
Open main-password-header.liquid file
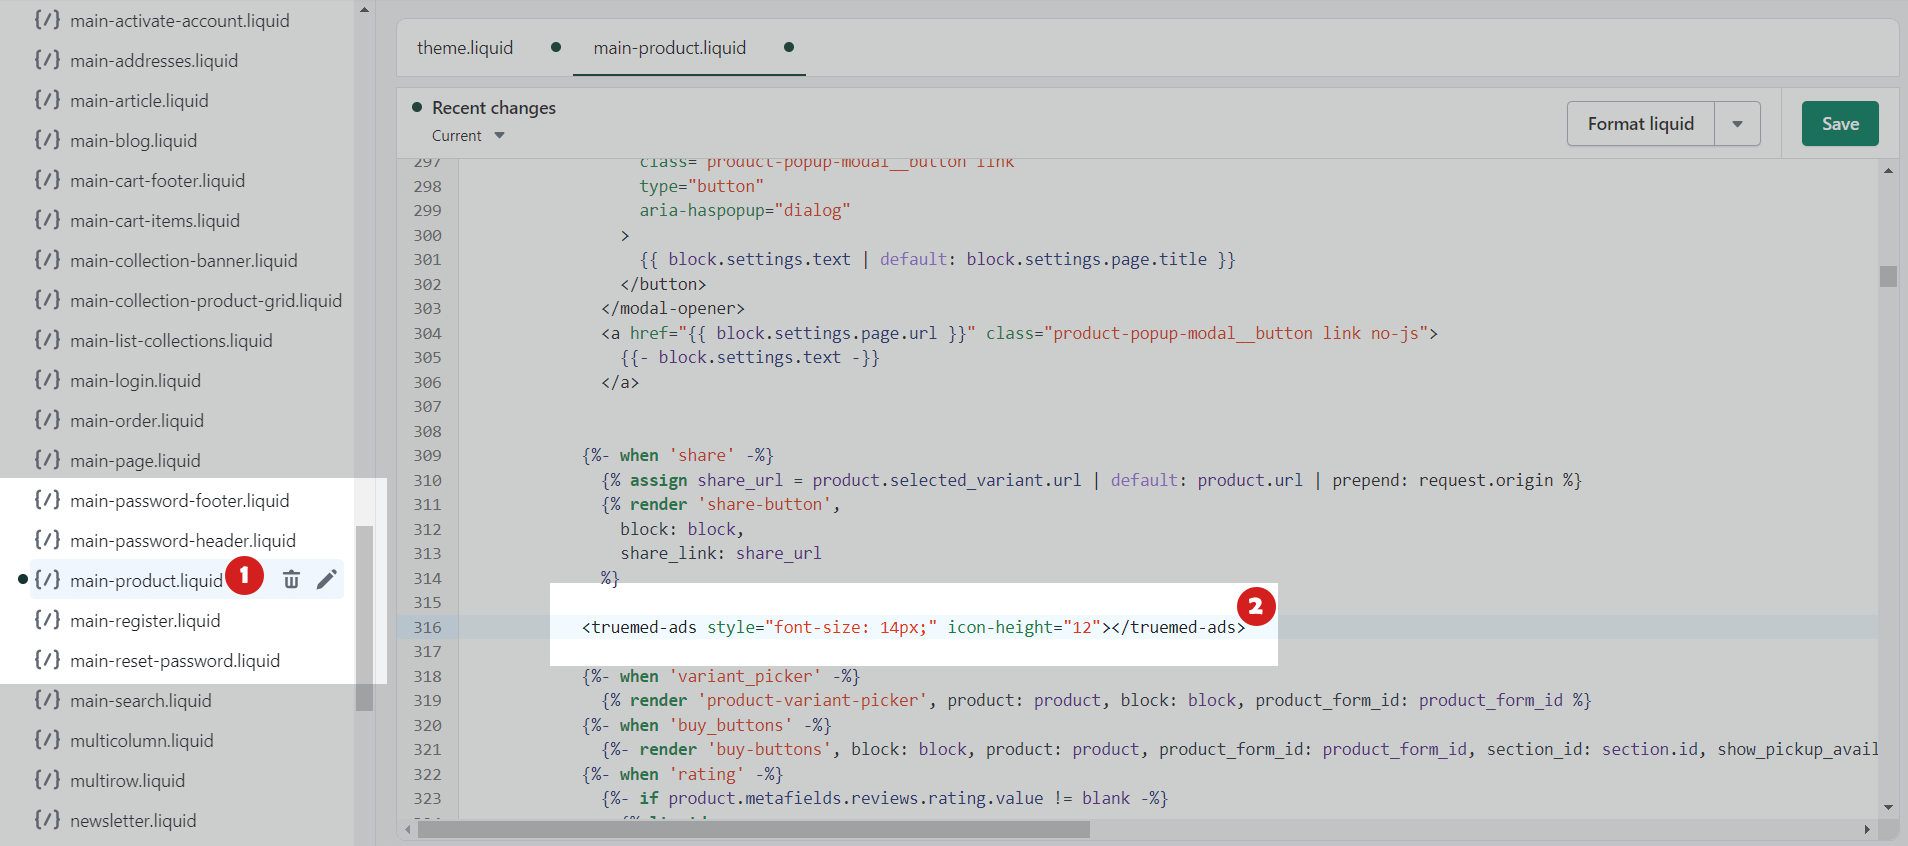tap(183, 540)
